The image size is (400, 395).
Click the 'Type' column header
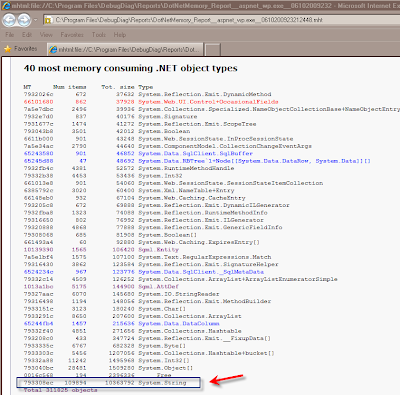pyautogui.click(x=146, y=87)
